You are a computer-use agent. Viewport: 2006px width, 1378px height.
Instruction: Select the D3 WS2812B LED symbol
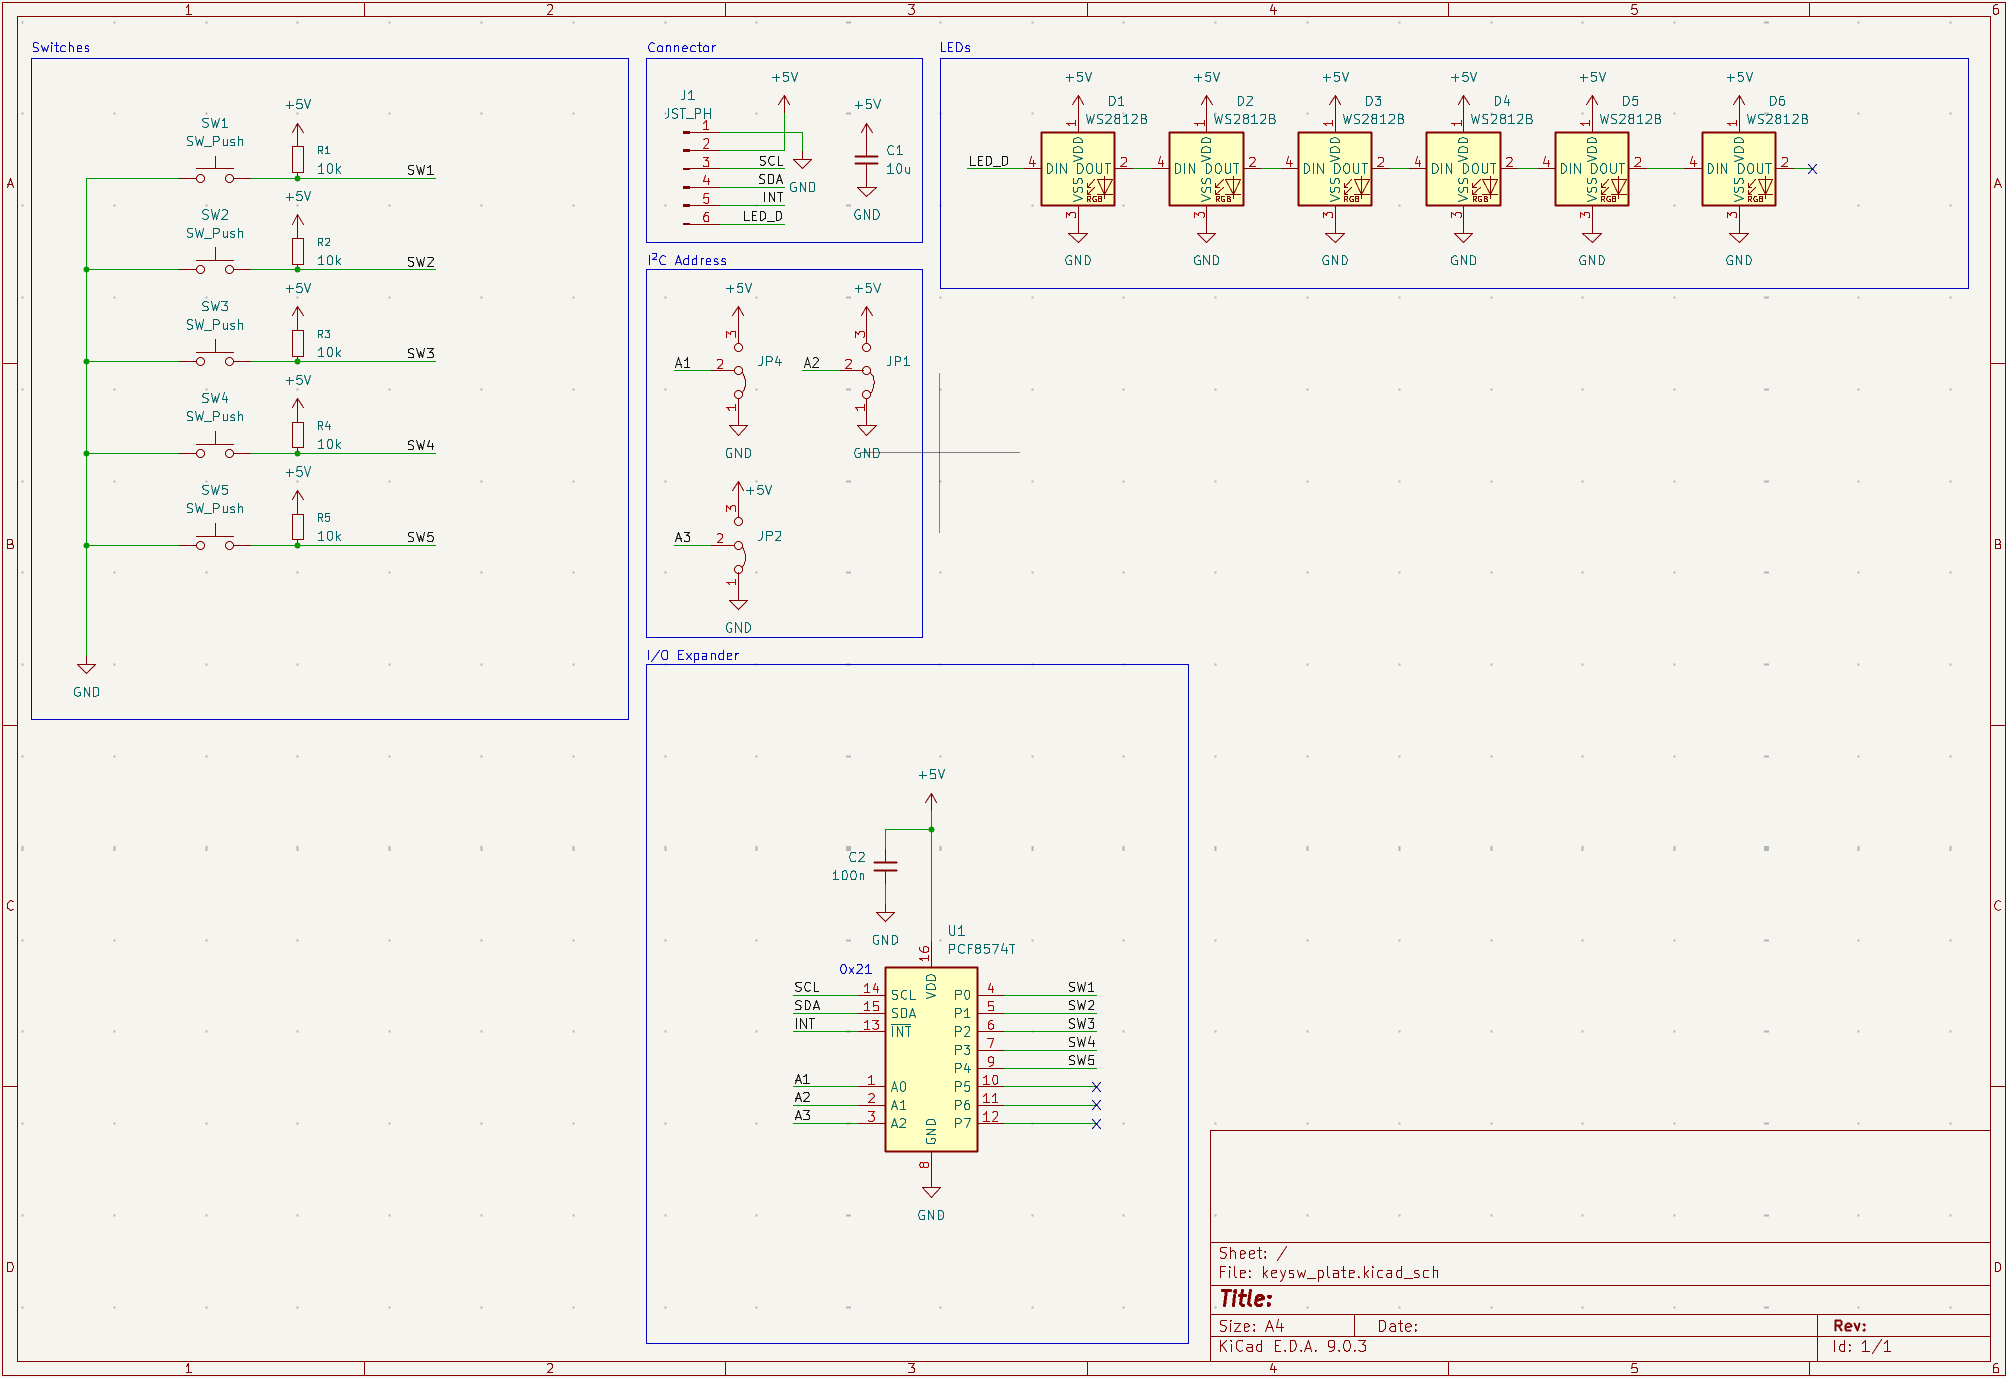[1335, 169]
